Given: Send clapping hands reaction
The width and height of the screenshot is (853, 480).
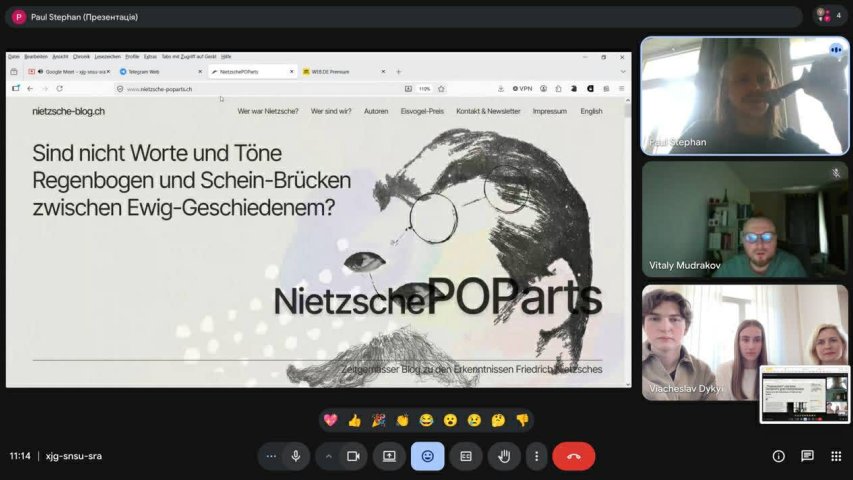Looking at the screenshot, I should (403, 420).
